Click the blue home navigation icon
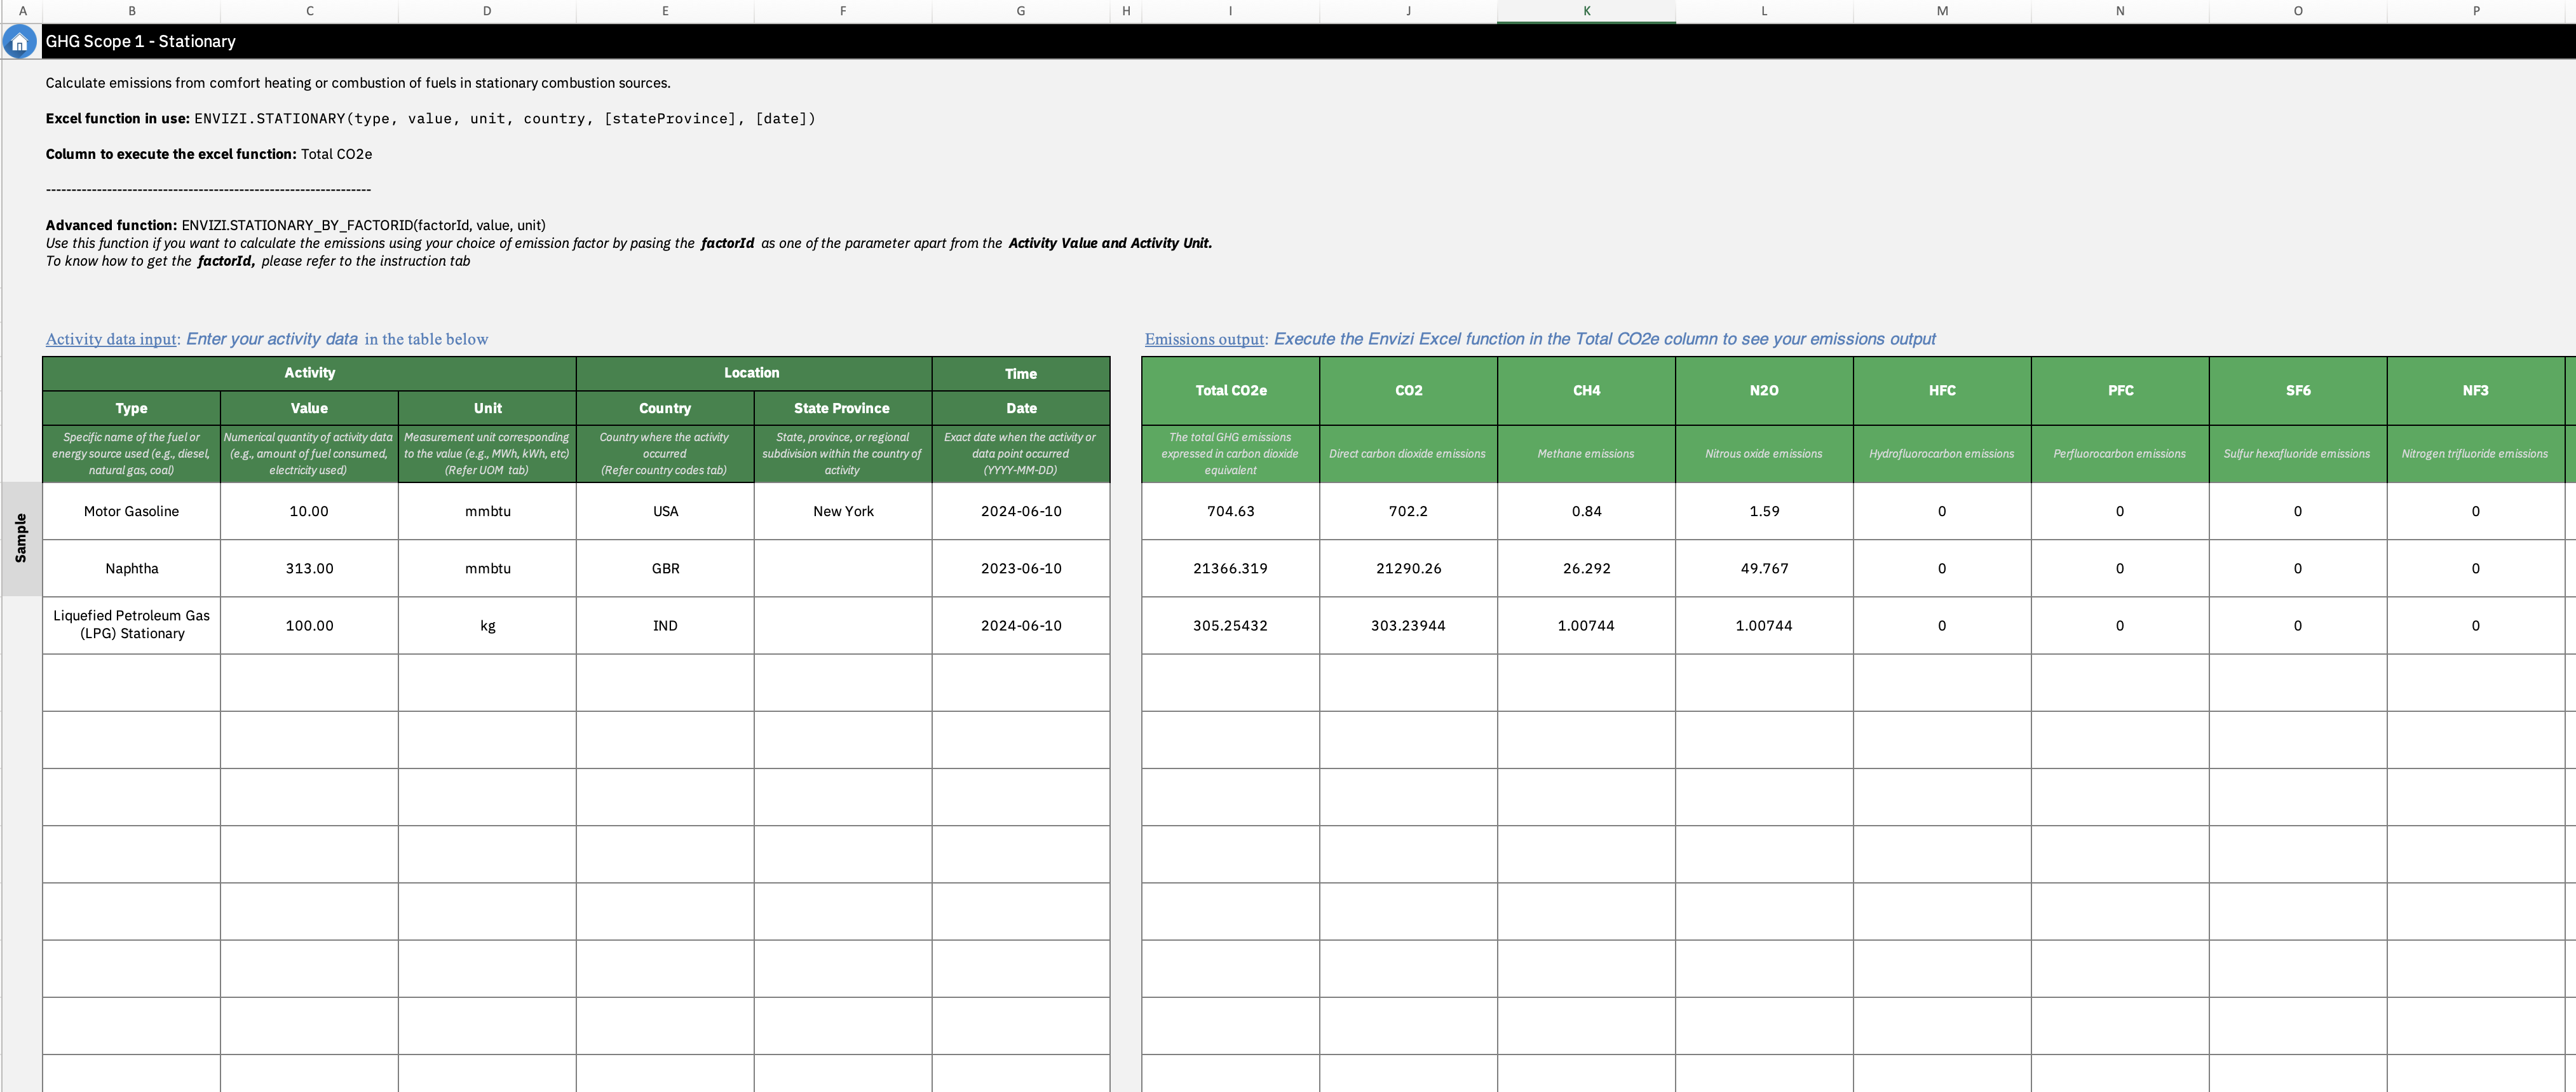 pos(20,42)
